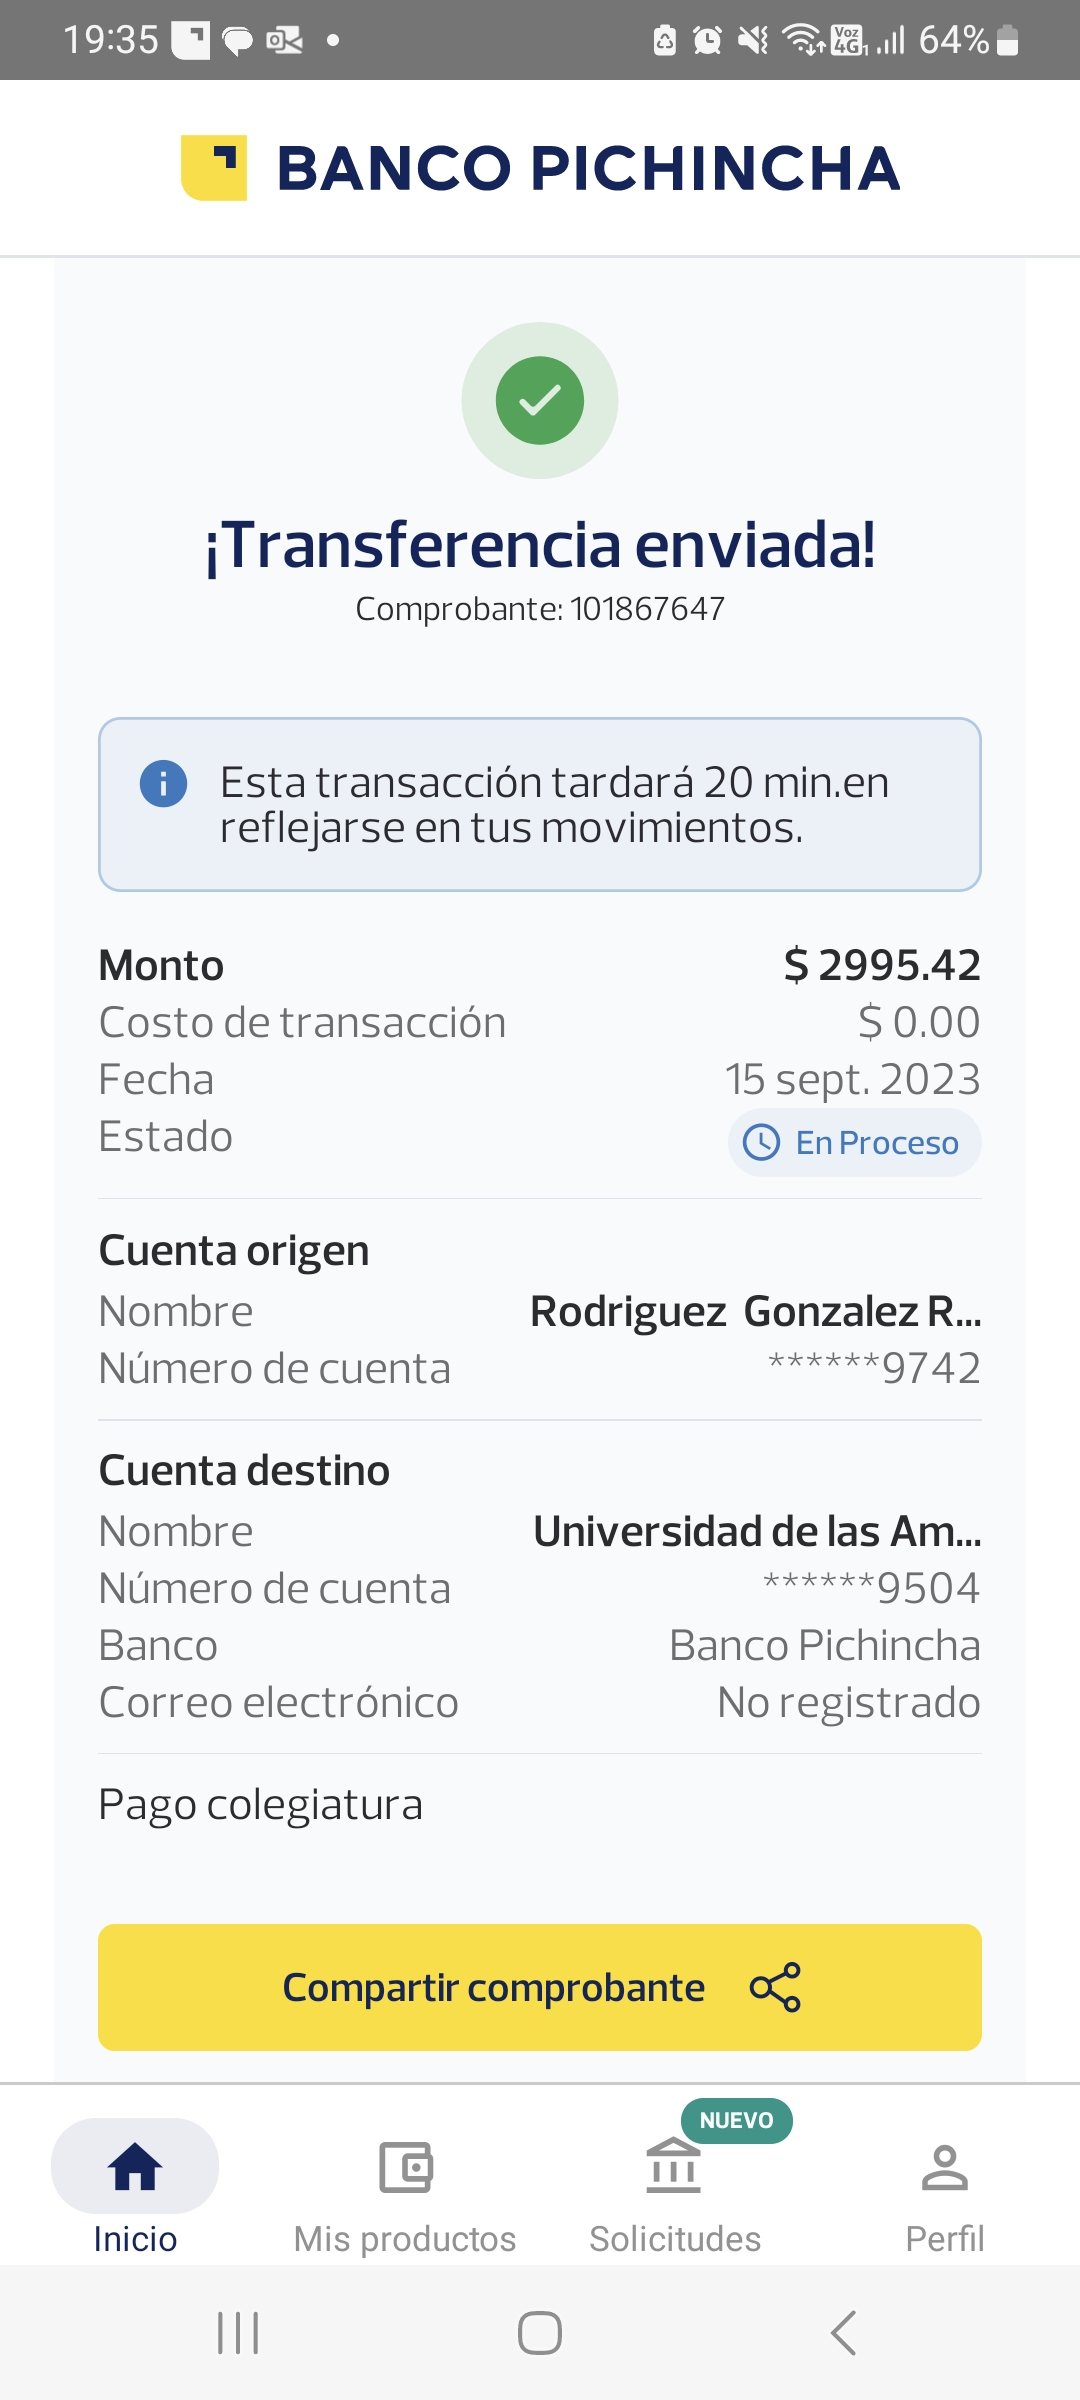Viewport: 1080px width, 2400px height.
Task: Open the Solicitudes bank building icon
Action: tap(674, 2166)
